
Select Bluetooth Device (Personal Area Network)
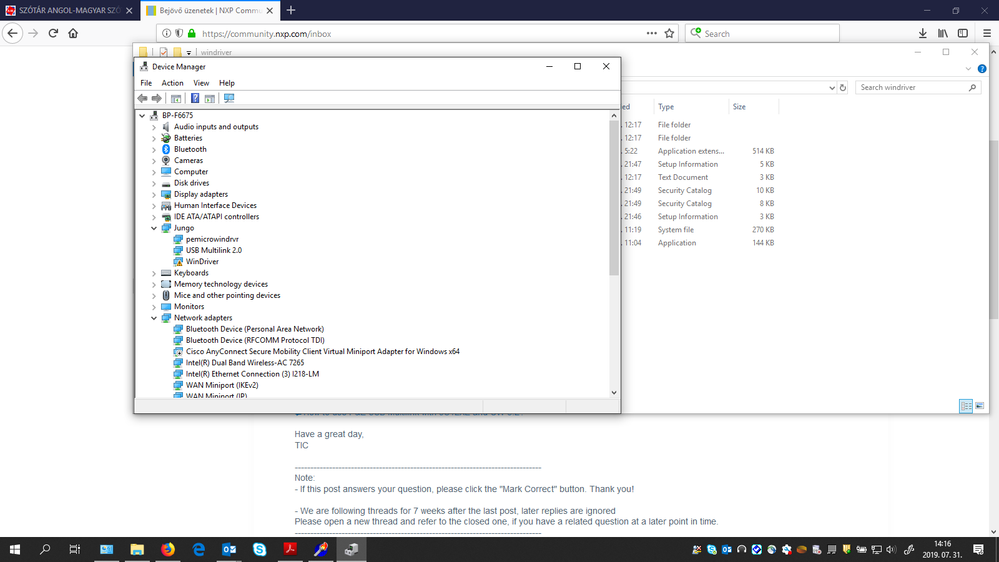click(x=254, y=329)
